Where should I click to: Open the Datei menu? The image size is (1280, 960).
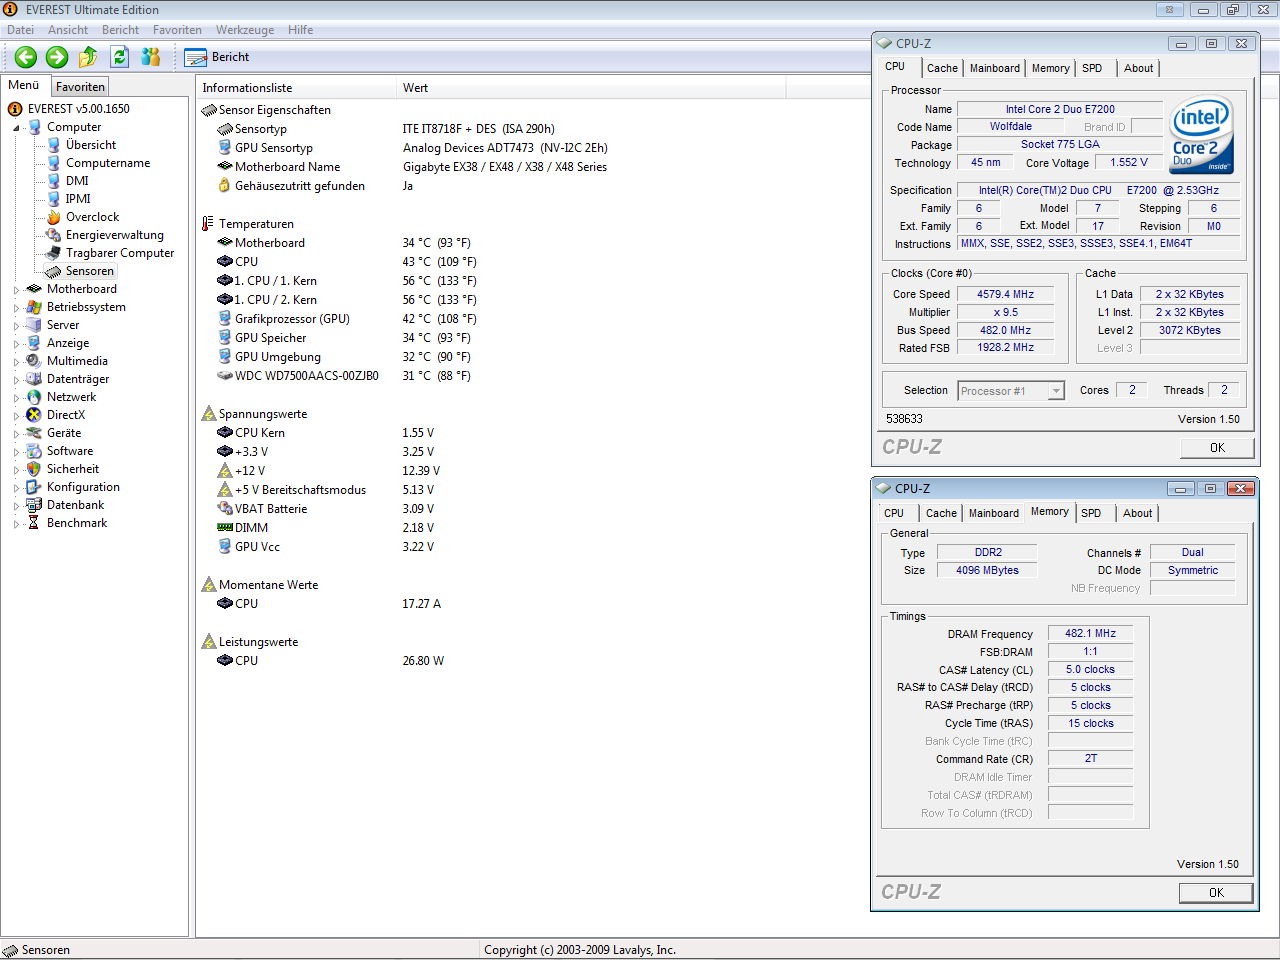21,30
